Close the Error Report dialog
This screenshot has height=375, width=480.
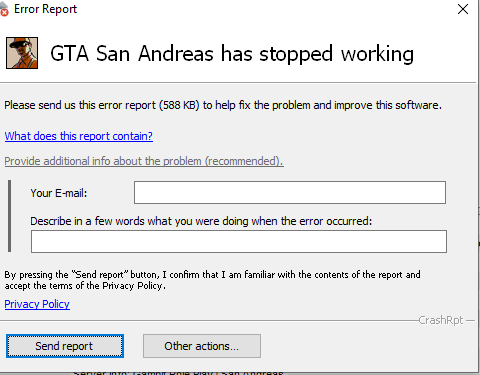pos(463,9)
